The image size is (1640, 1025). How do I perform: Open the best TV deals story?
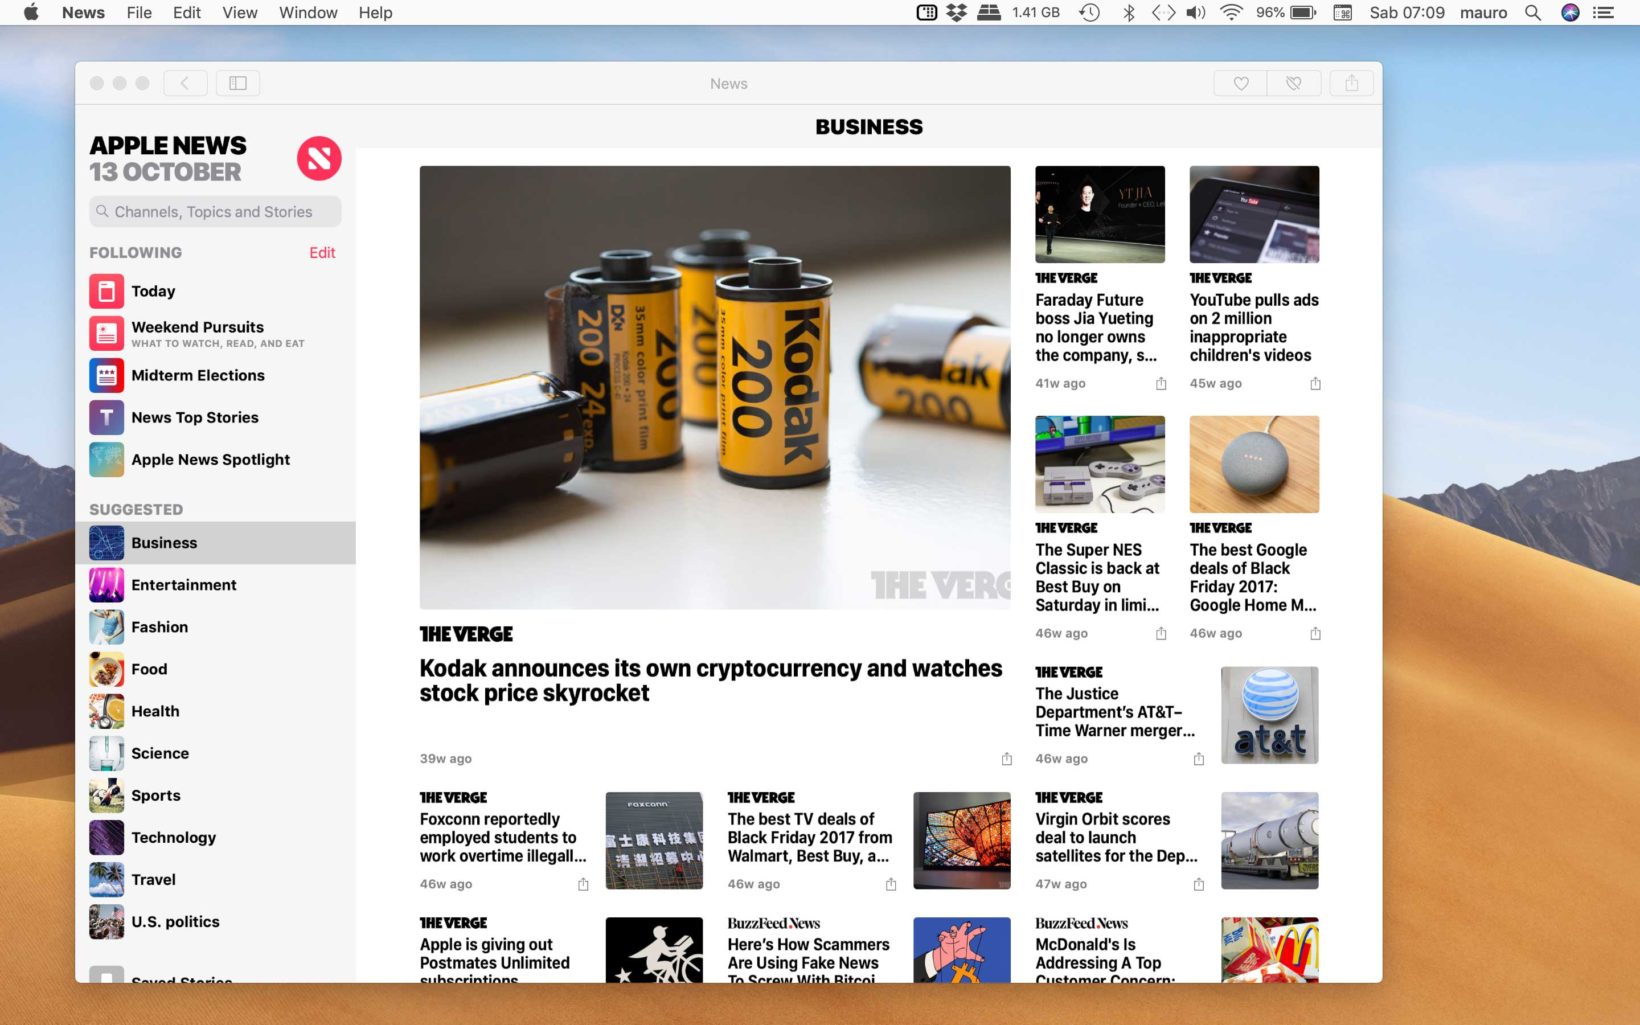tap(810, 837)
